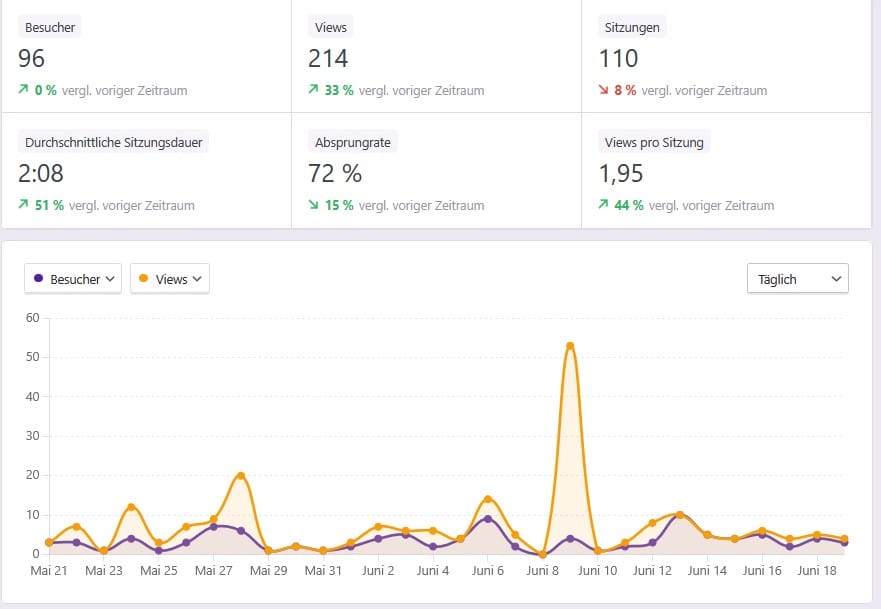This screenshot has height=609, width=881.
Task: Click the Views peak data point at 53
Action: pos(570,346)
